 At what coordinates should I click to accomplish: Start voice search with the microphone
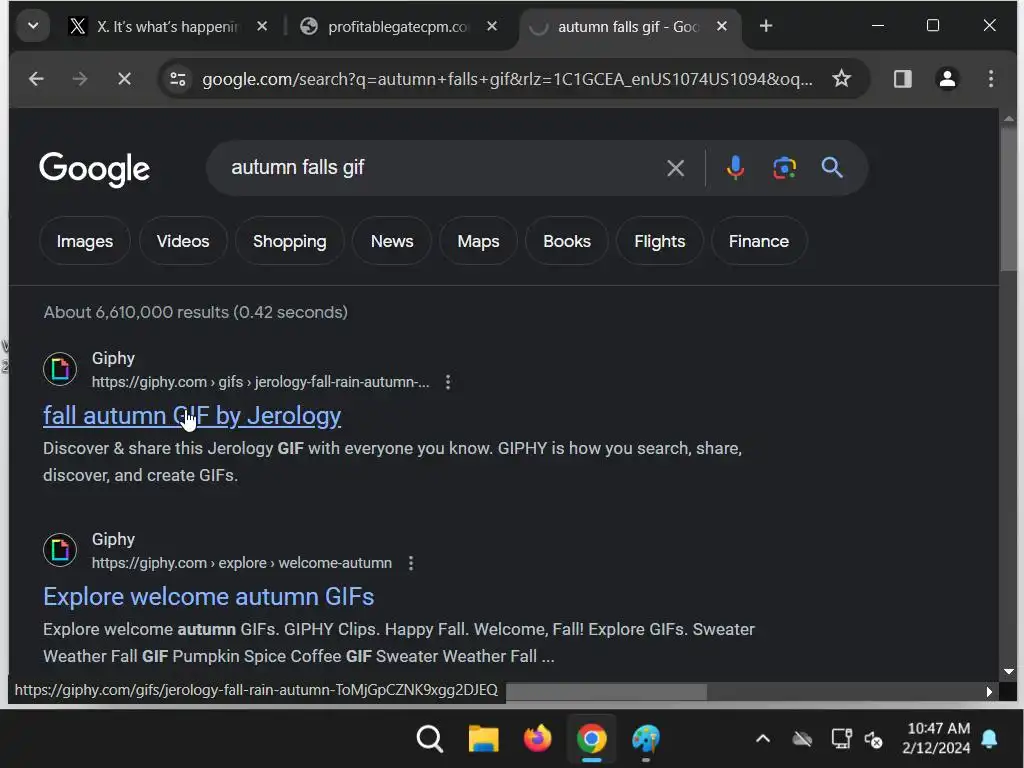[735, 168]
